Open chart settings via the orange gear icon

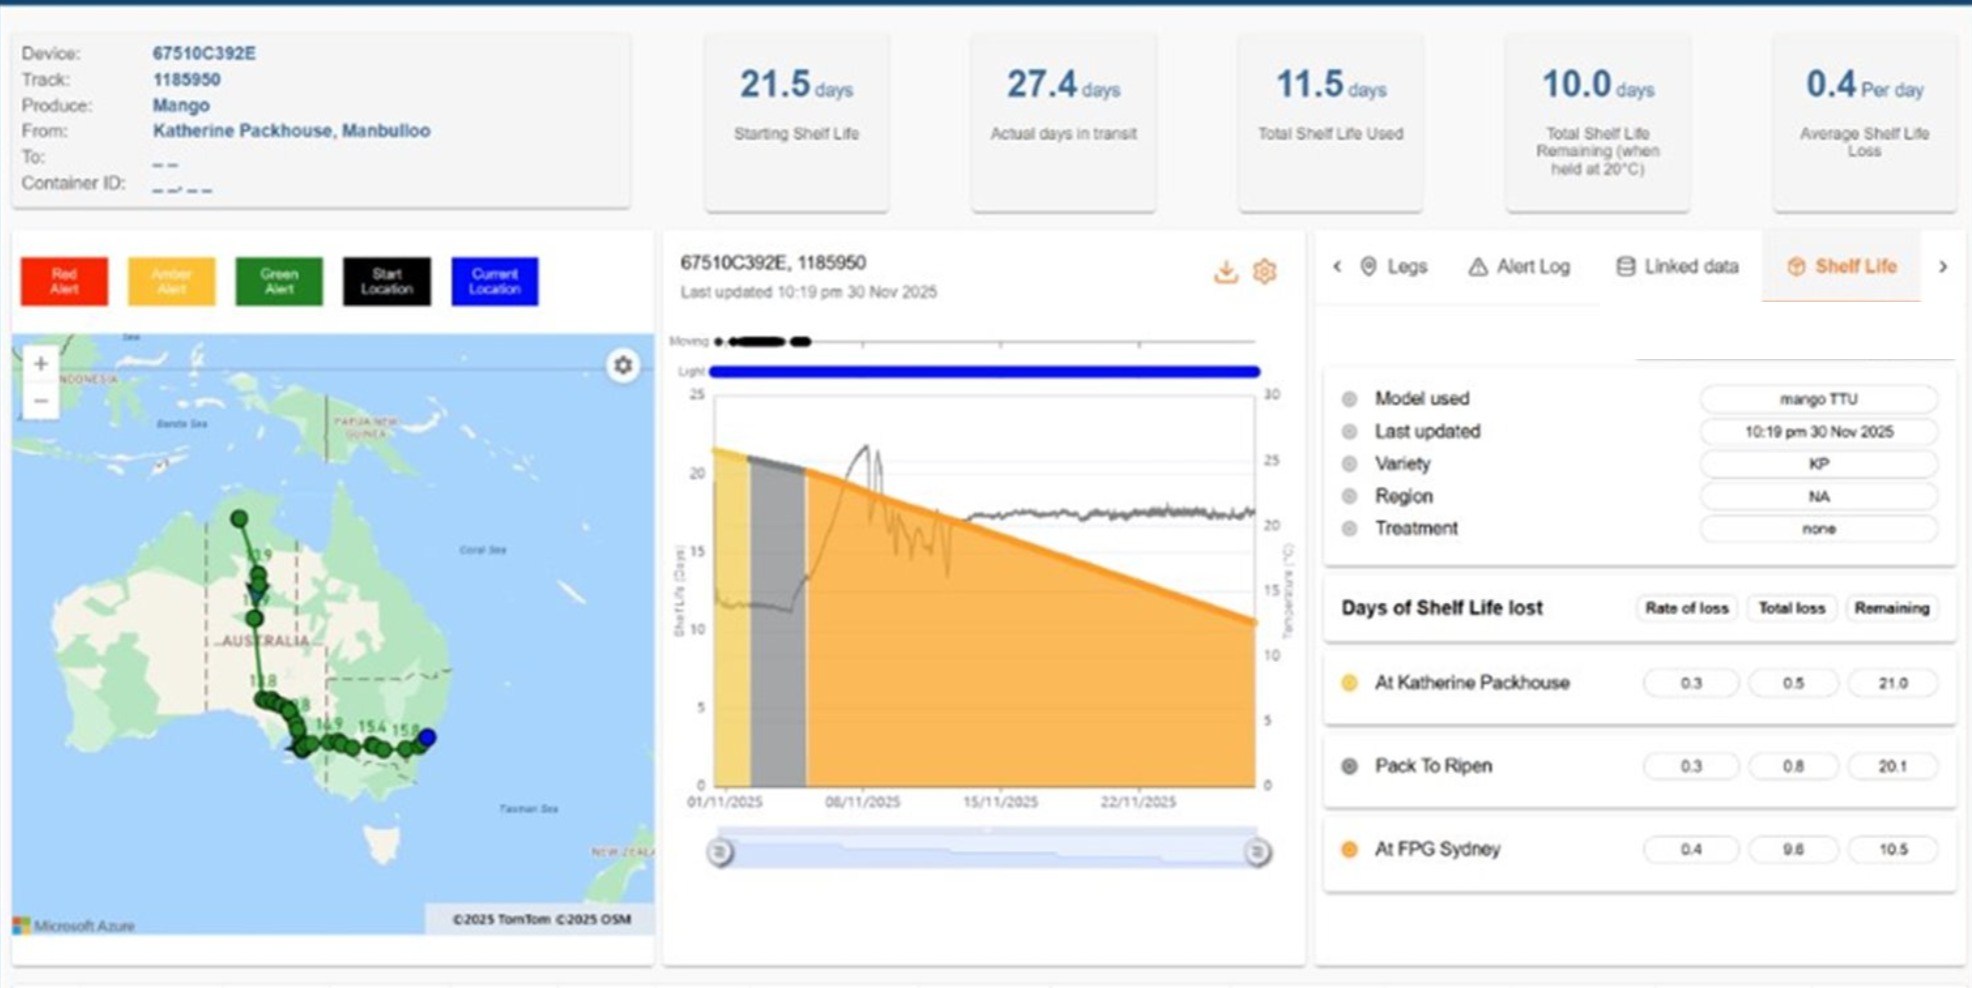pyautogui.click(x=1265, y=271)
